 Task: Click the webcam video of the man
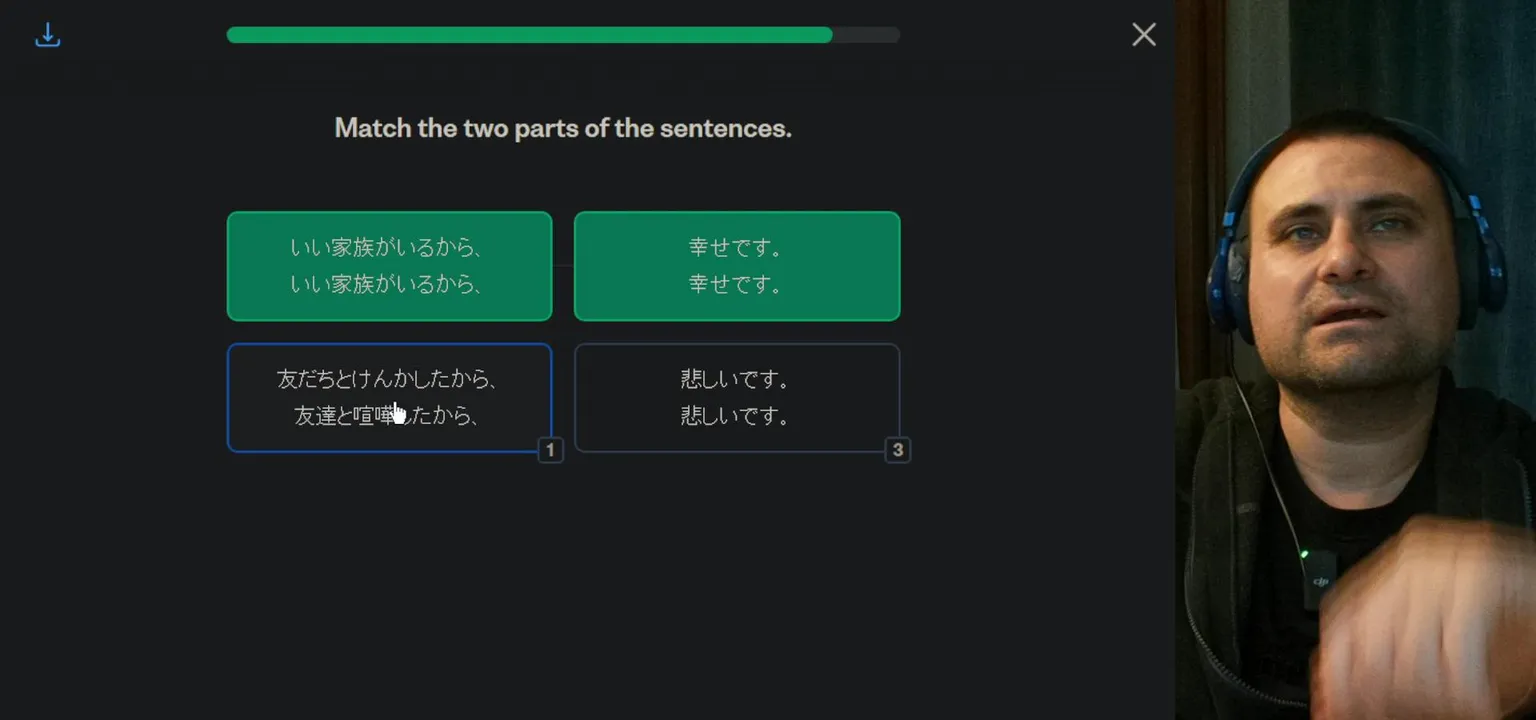tap(1355, 360)
